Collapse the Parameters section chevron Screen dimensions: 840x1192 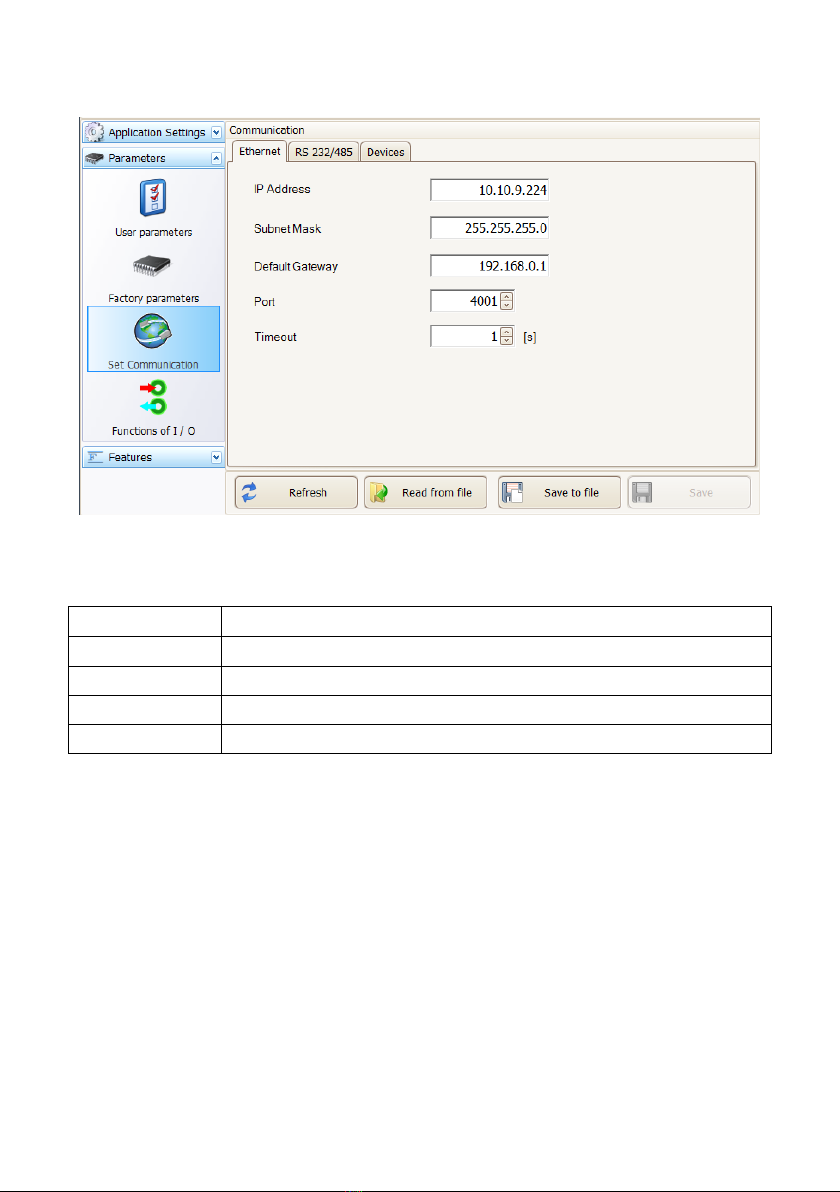pyautogui.click(x=216, y=158)
